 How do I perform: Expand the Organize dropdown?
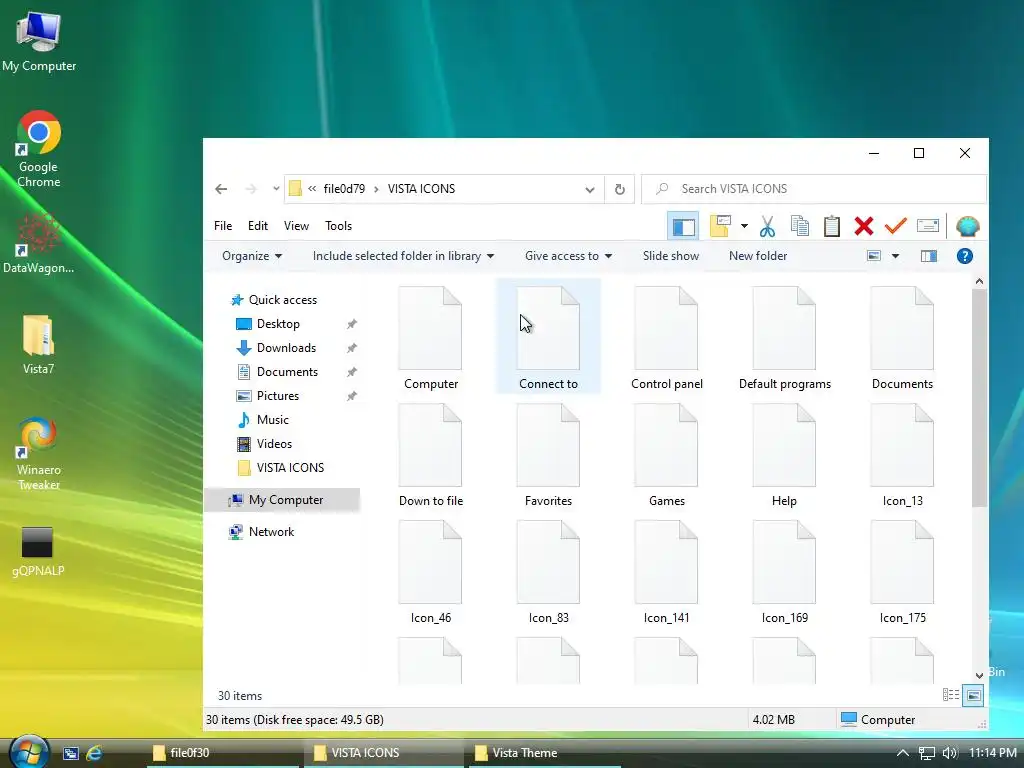pos(252,256)
